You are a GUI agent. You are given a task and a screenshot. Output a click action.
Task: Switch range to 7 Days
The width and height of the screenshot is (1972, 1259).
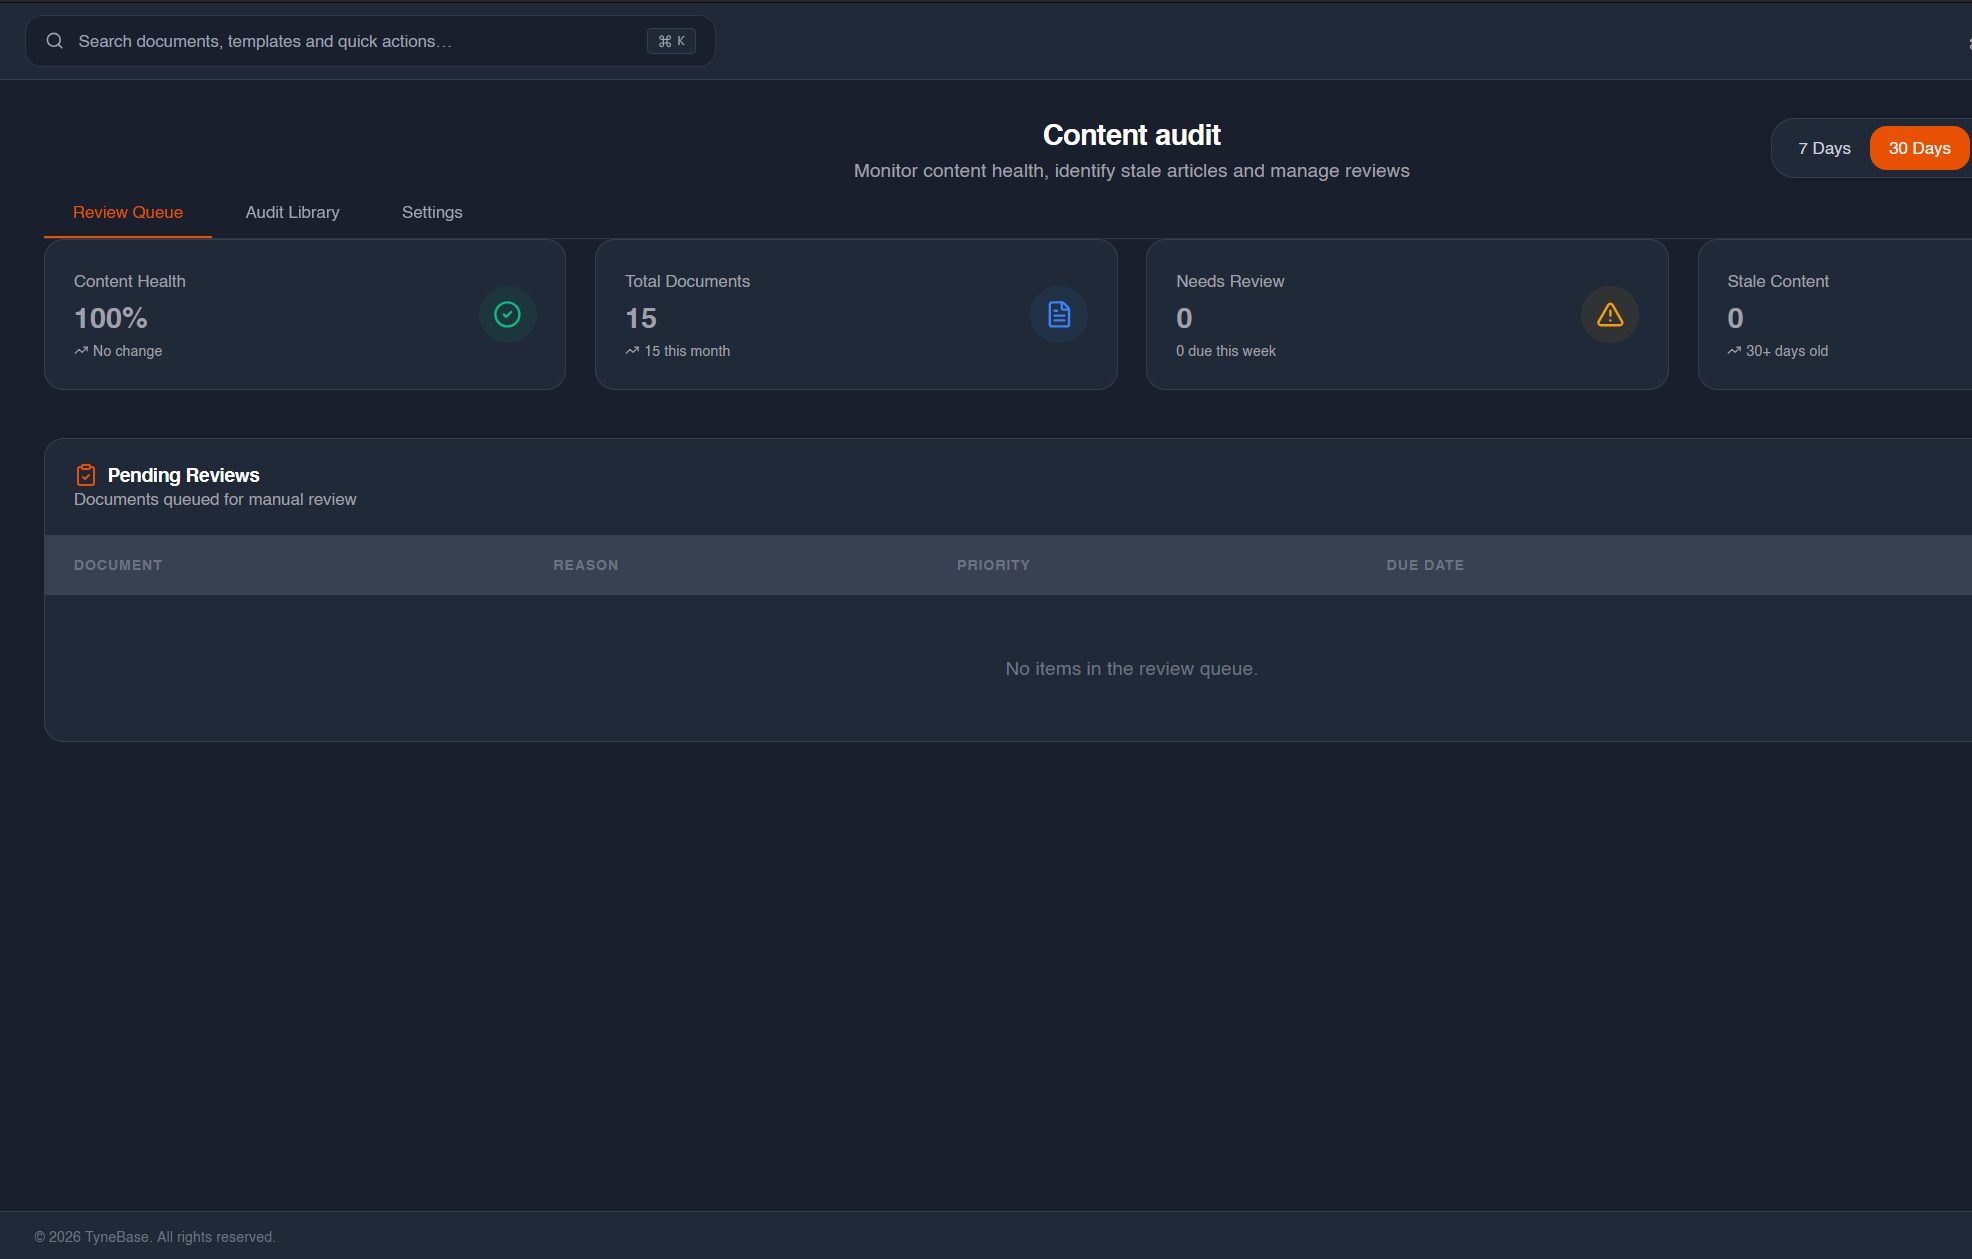(1823, 148)
